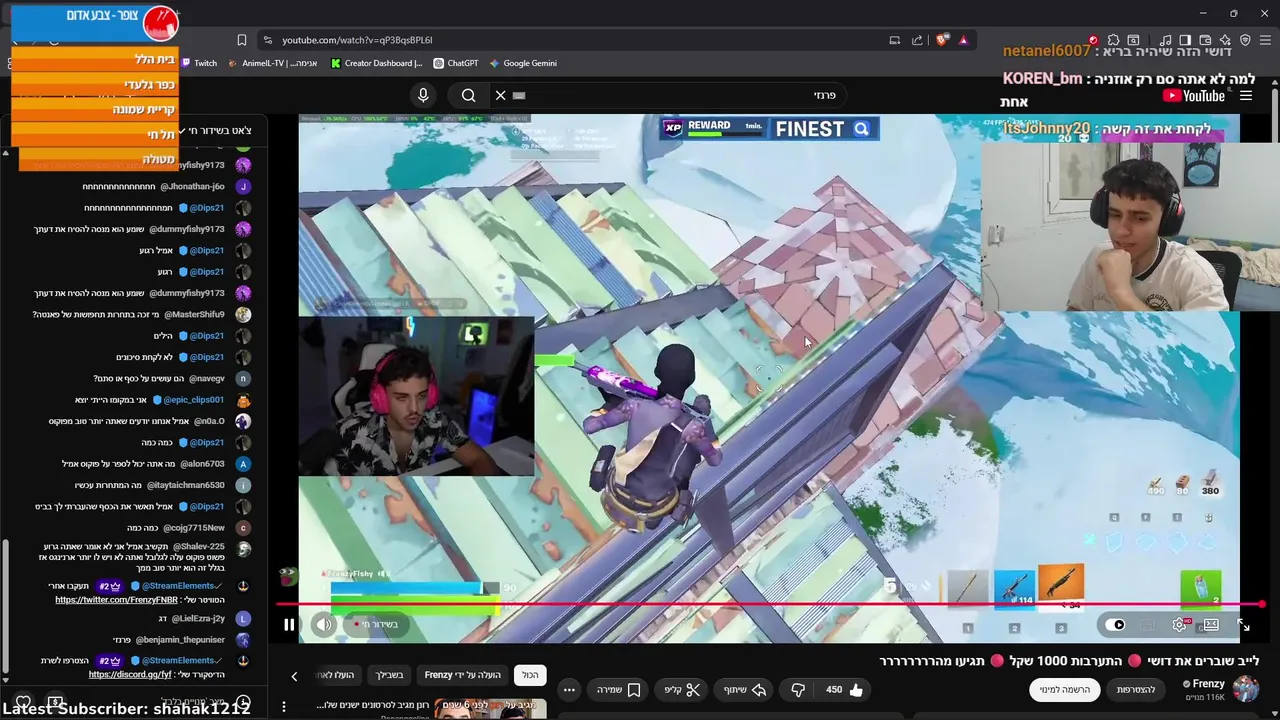Share the video with arrow button
The image size is (1280, 720).
(x=744, y=690)
